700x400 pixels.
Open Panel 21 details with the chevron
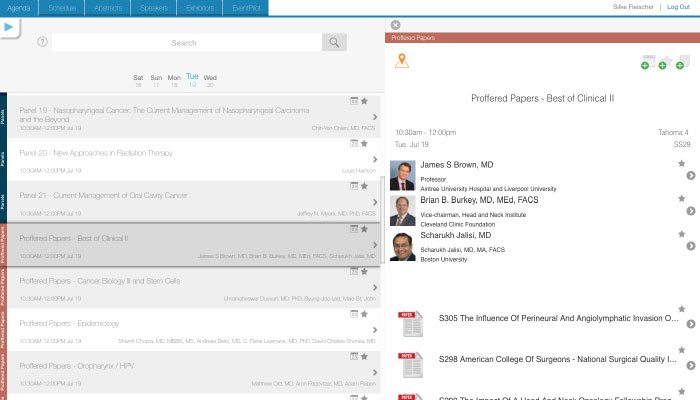pos(375,202)
